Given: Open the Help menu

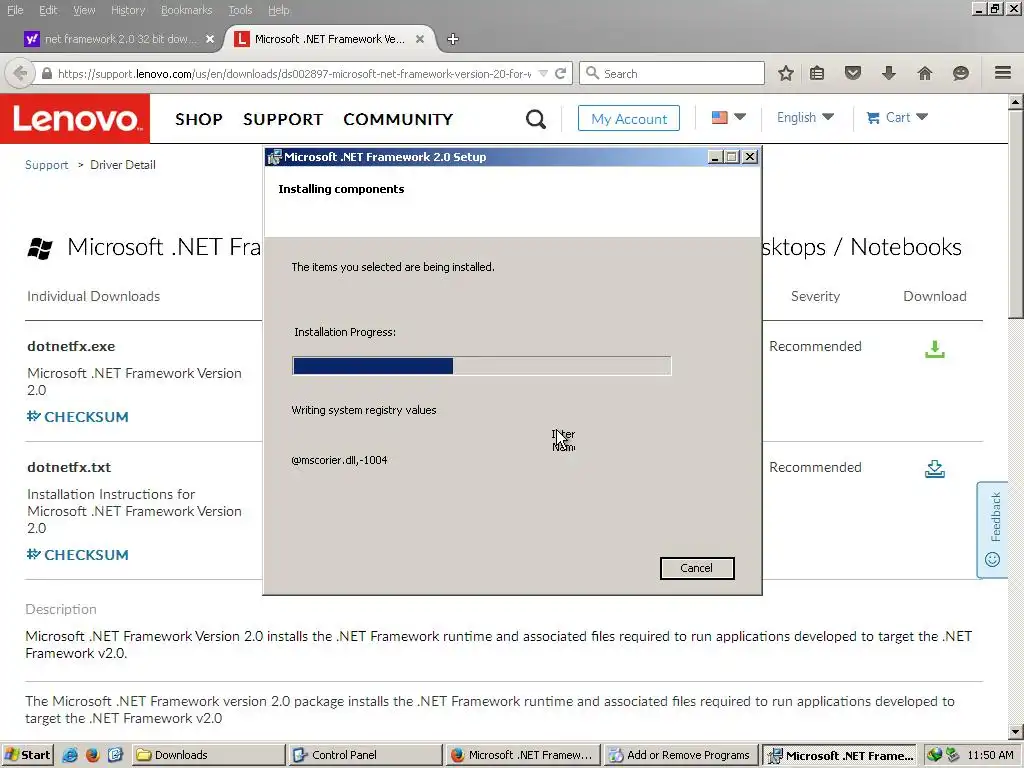Looking at the screenshot, I should click(x=278, y=10).
